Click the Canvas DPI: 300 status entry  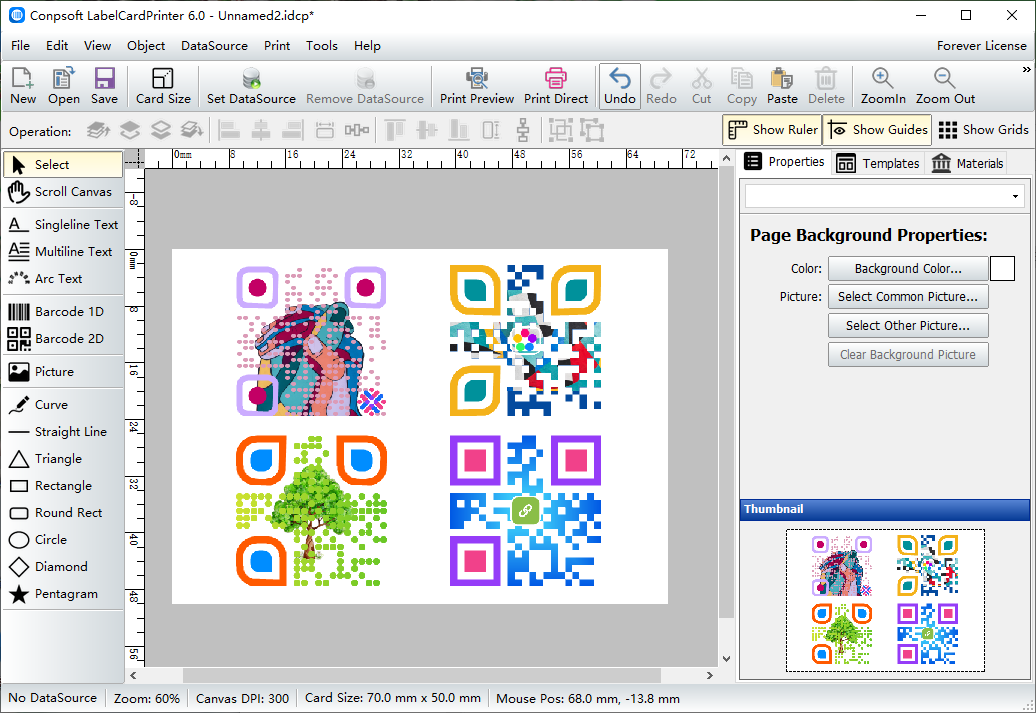[x=242, y=698]
